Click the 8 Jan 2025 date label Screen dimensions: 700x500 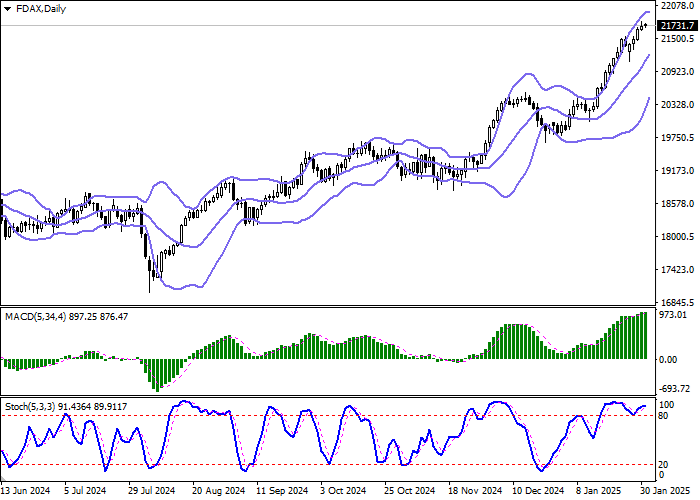[x=600, y=491]
